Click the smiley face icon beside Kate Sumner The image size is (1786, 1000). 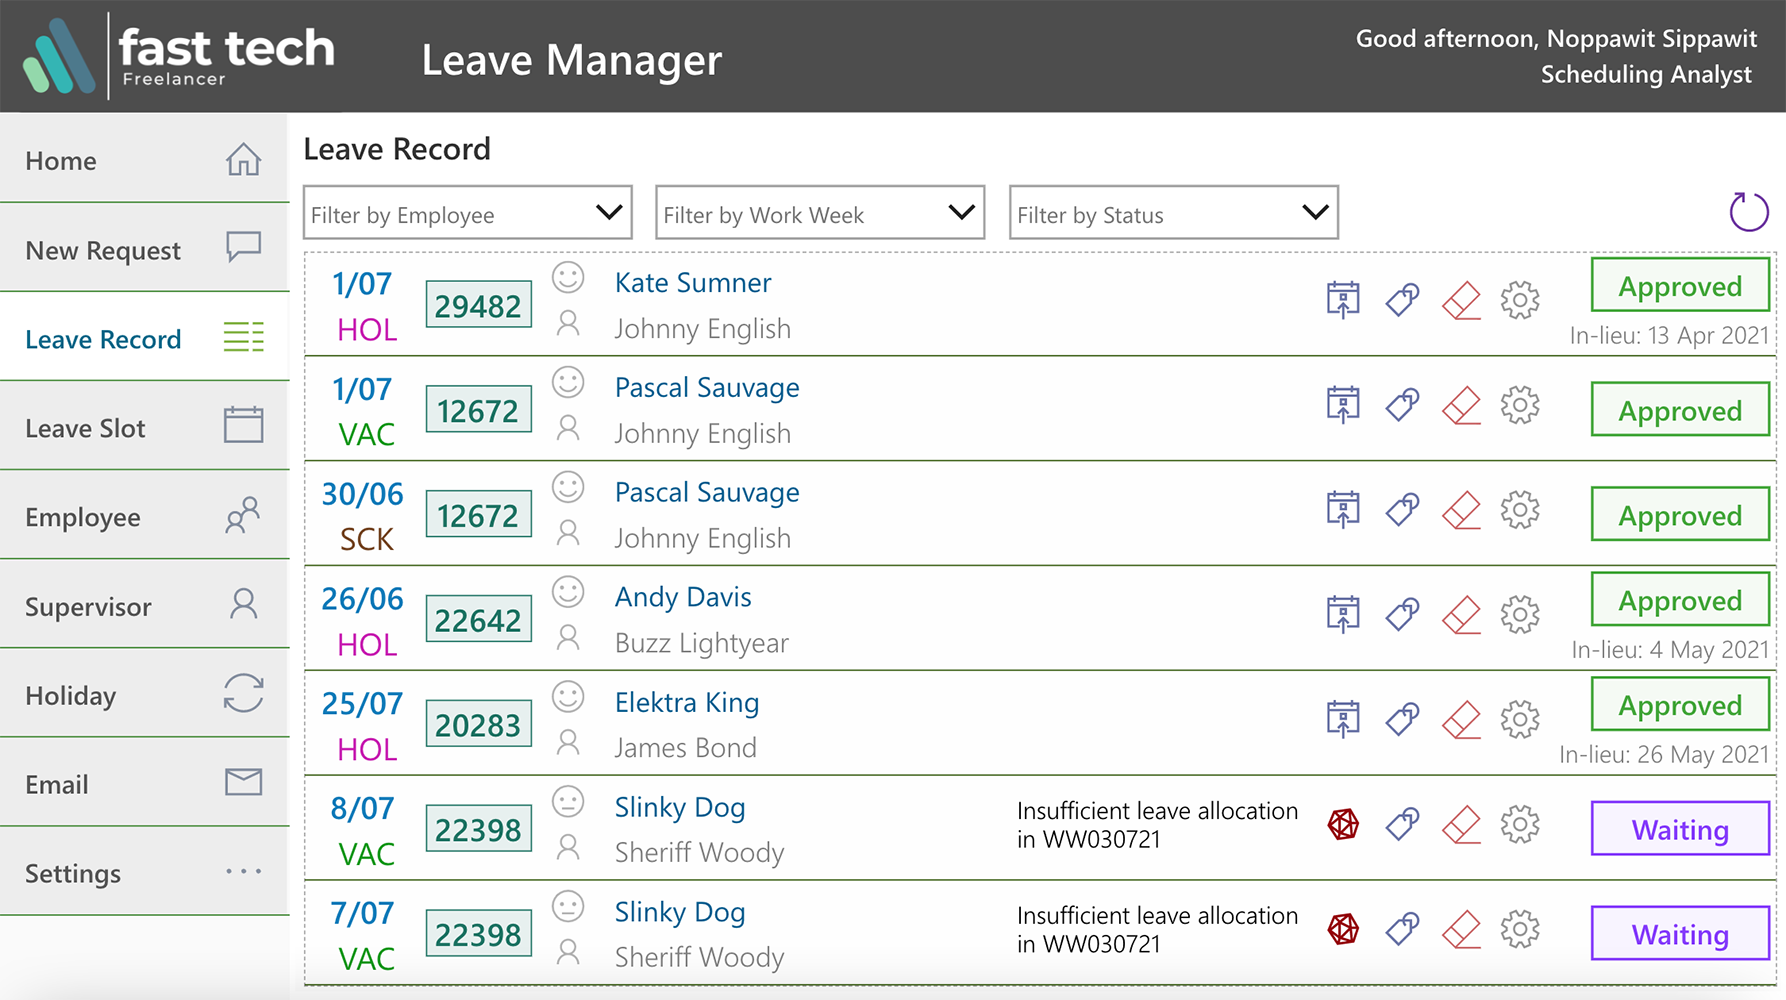click(568, 277)
